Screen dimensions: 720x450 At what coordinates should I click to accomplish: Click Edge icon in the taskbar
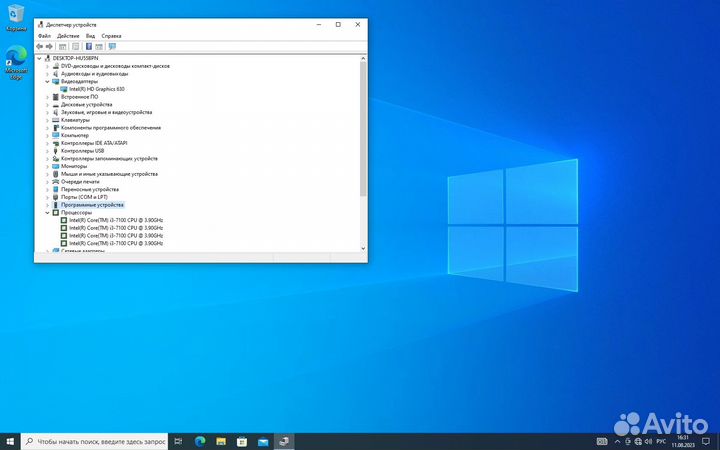click(x=200, y=441)
